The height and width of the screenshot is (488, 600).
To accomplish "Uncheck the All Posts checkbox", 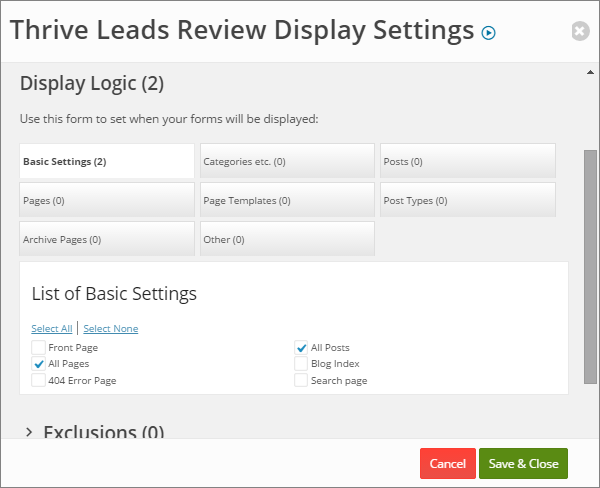I will tap(301, 348).
